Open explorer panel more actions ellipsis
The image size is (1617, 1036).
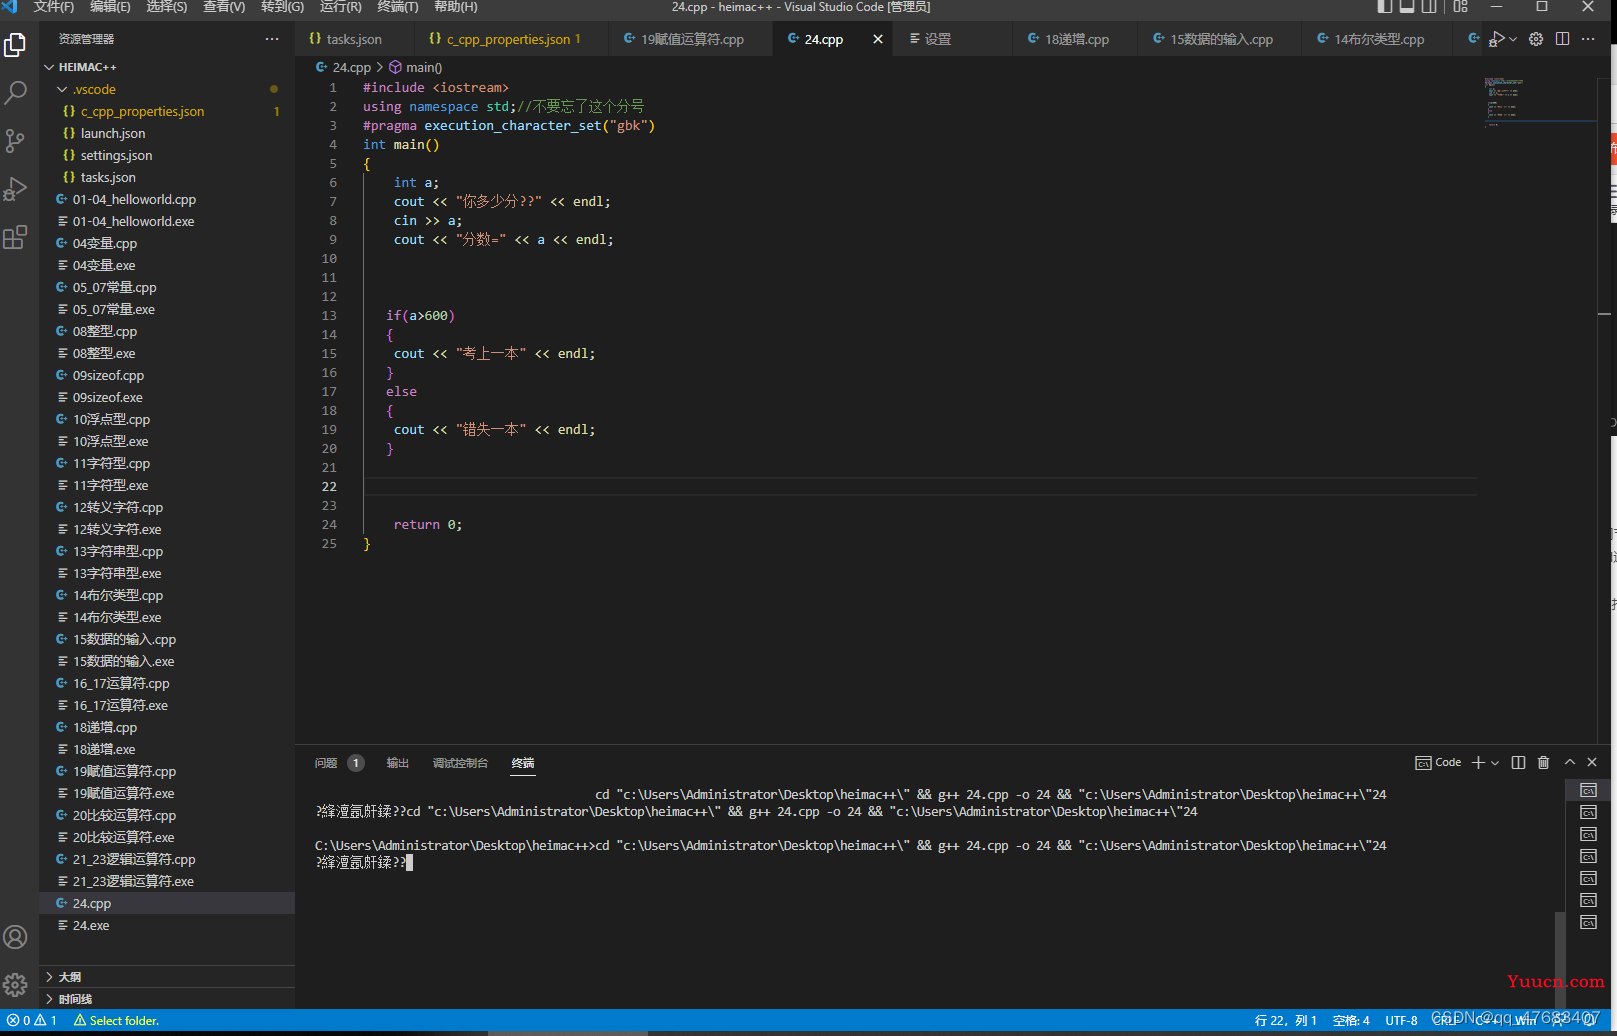(272, 39)
